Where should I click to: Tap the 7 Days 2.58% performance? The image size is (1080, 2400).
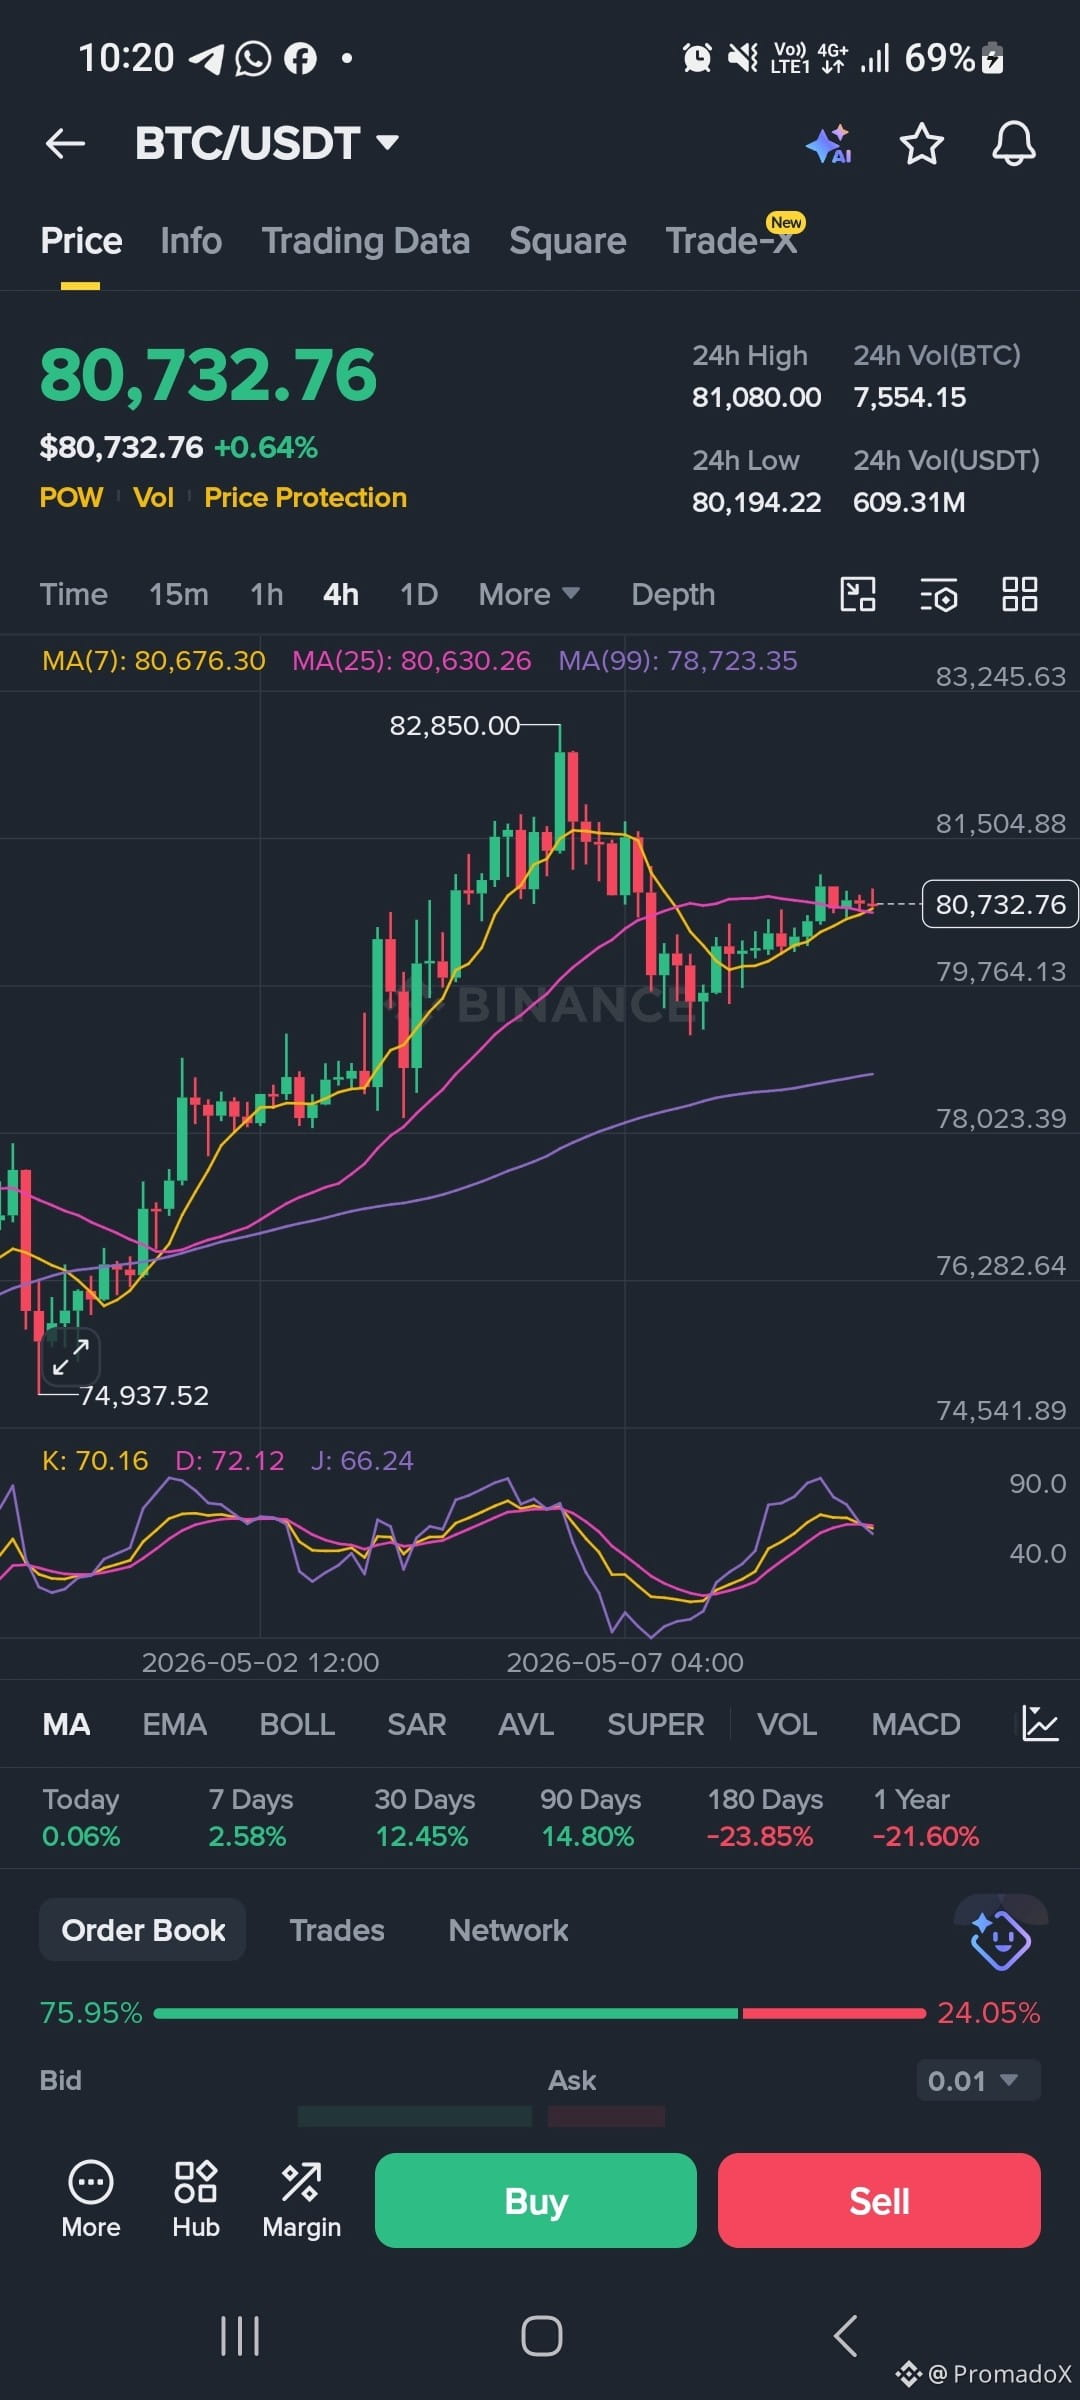click(250, 1817)
